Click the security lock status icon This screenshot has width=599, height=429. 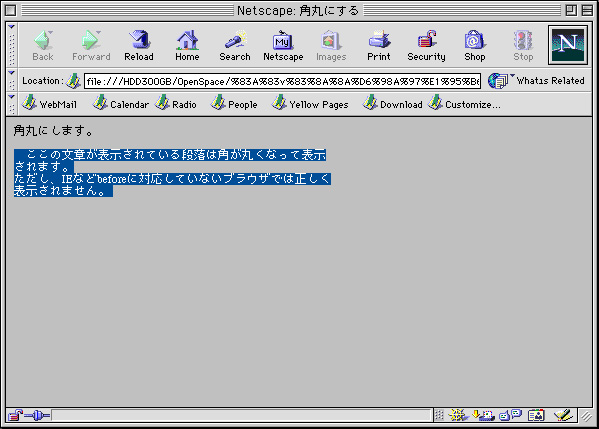(x=15, y=415)
